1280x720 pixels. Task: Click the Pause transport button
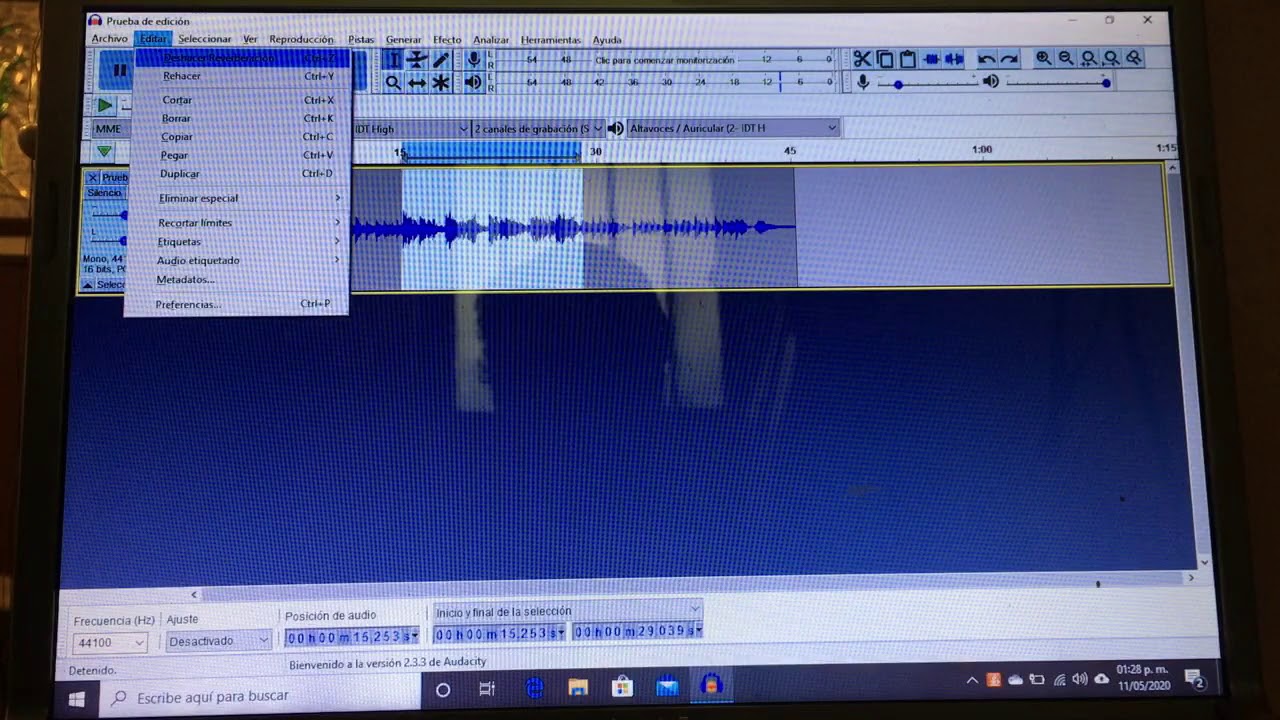(119, 70)
